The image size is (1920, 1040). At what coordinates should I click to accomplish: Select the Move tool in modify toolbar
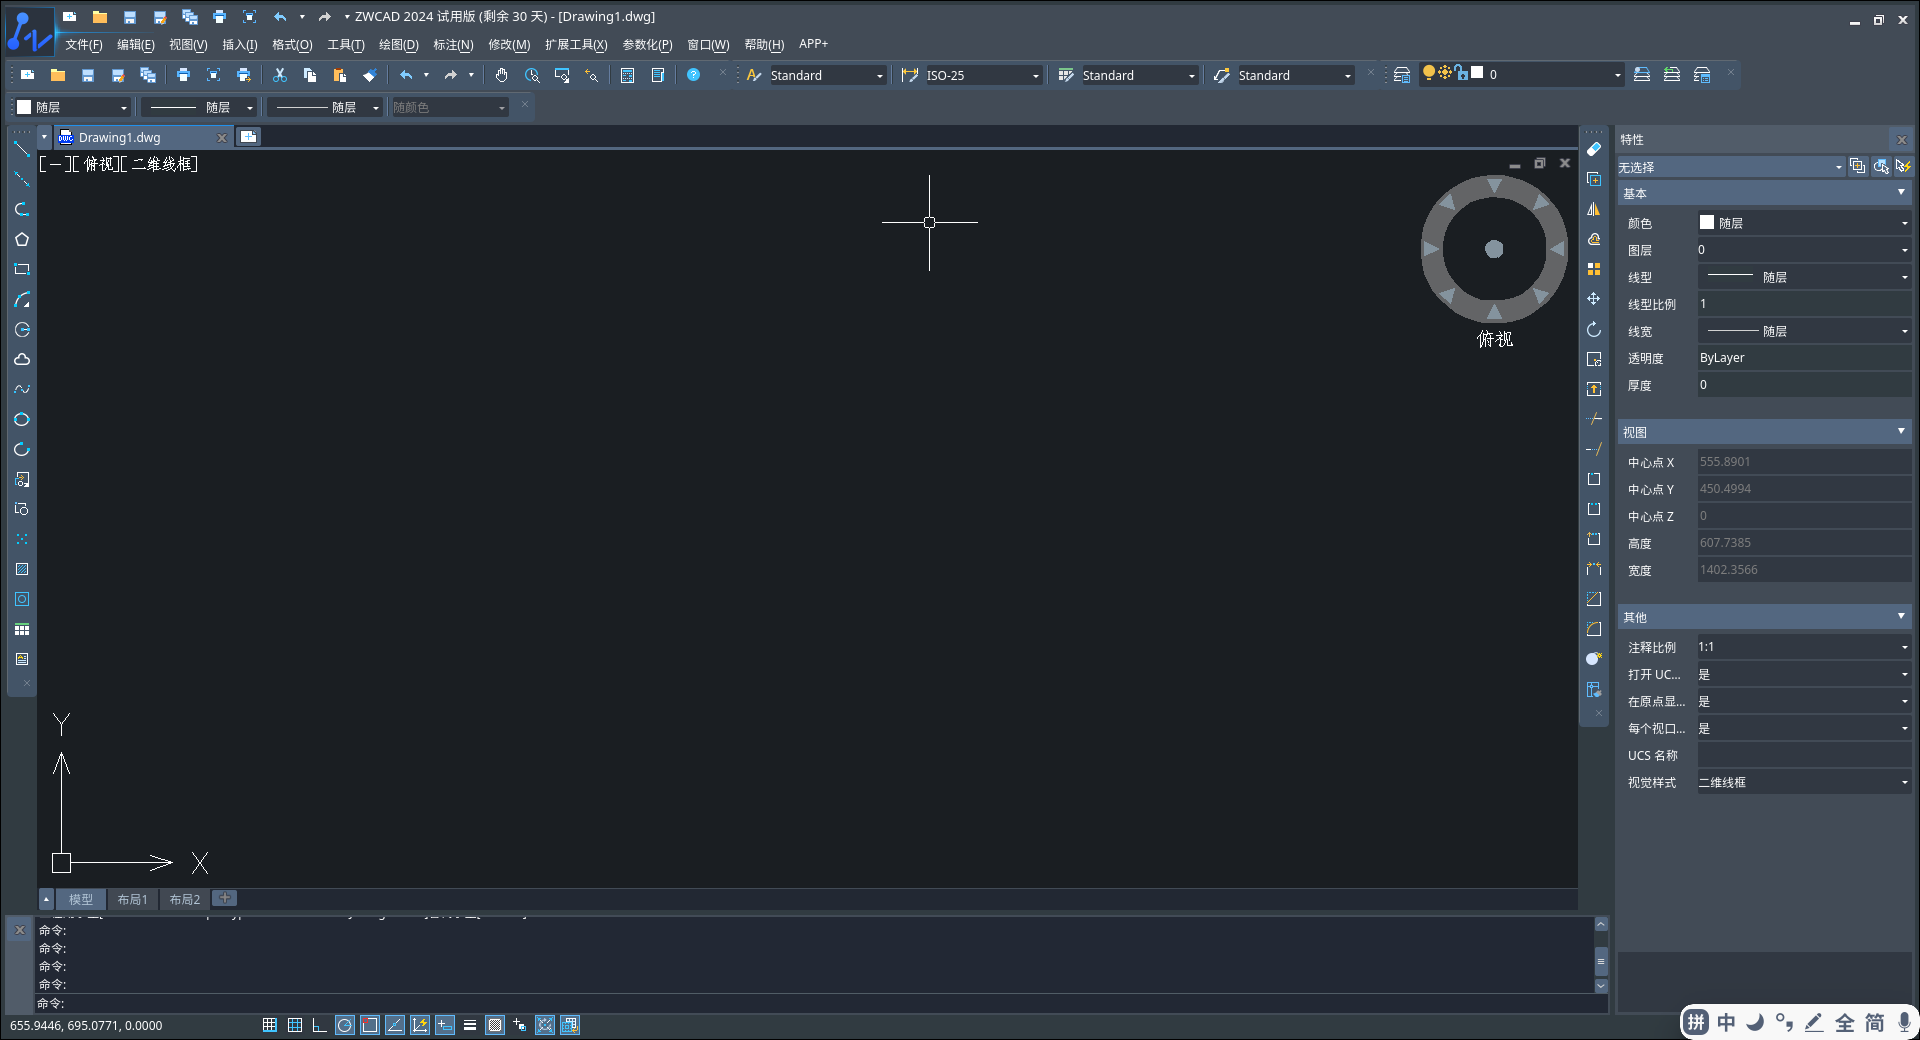1594,299
